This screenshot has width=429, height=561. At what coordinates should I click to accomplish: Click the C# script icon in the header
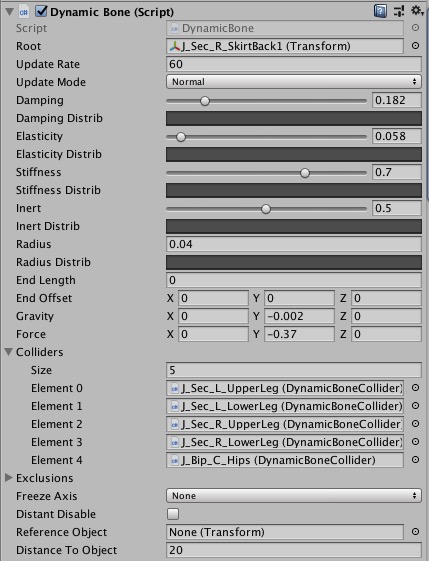(24, 12)
